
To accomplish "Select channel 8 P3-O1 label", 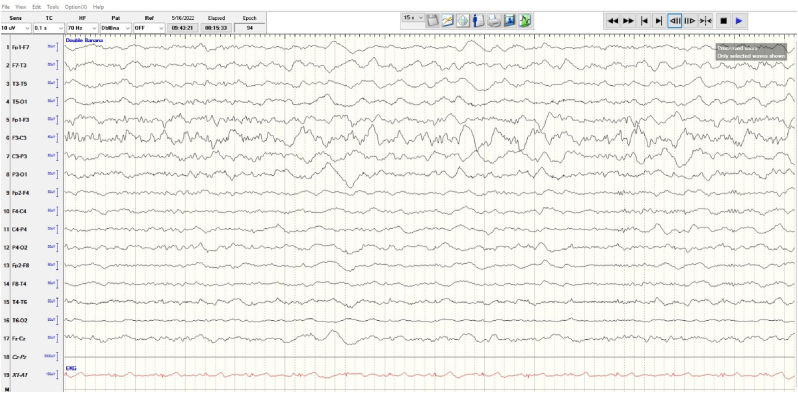I will pyautogui.click(x=21, y=175).
